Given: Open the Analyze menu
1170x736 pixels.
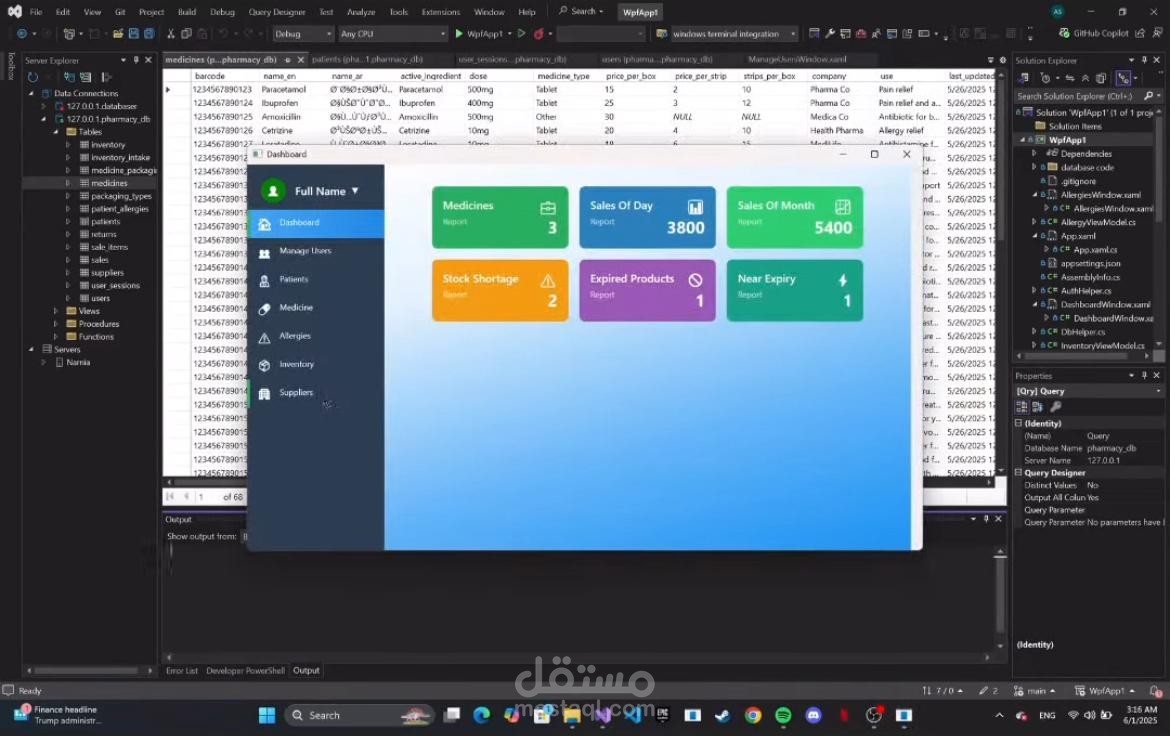Looking at the screenshot, I should [x=360, y=12].
